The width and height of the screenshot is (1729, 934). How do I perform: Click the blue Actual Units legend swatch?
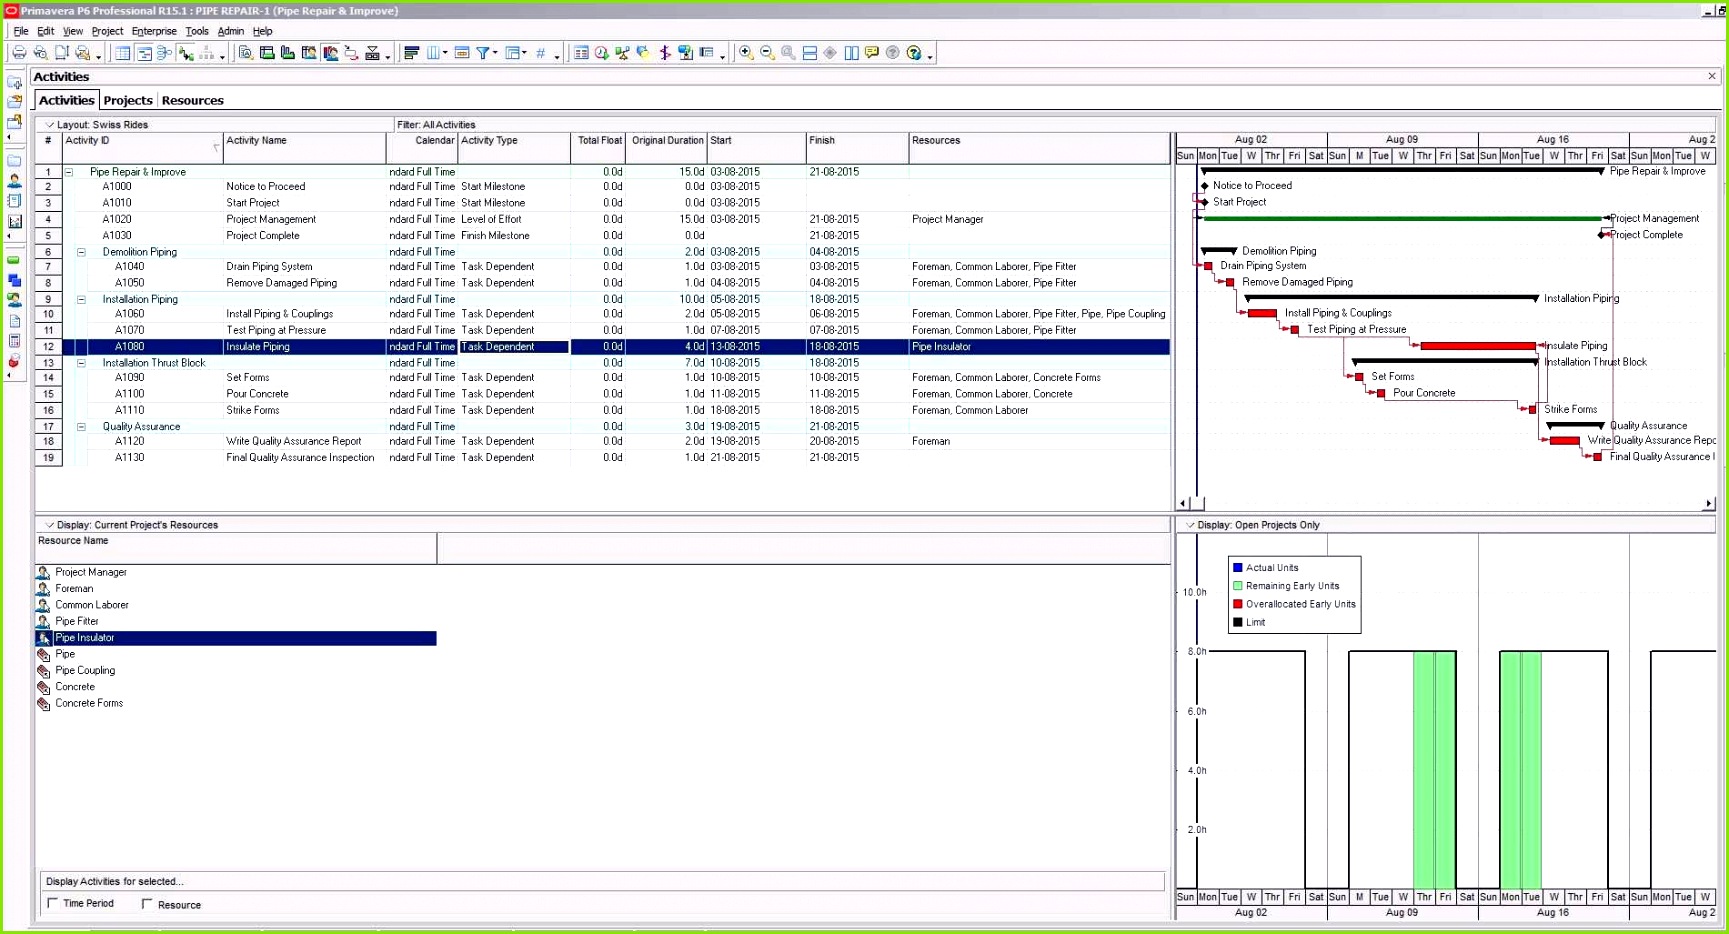(1238, 567)
